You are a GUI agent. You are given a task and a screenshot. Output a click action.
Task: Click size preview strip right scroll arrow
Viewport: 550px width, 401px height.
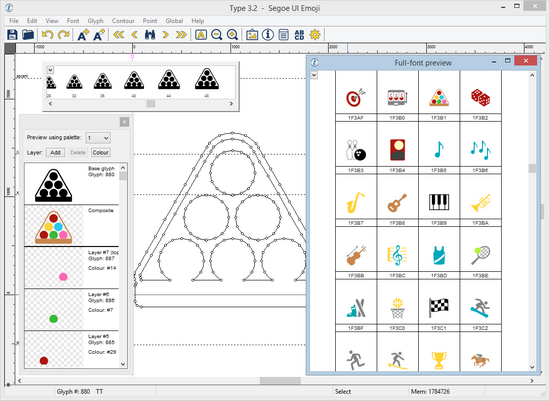point(231,103)
